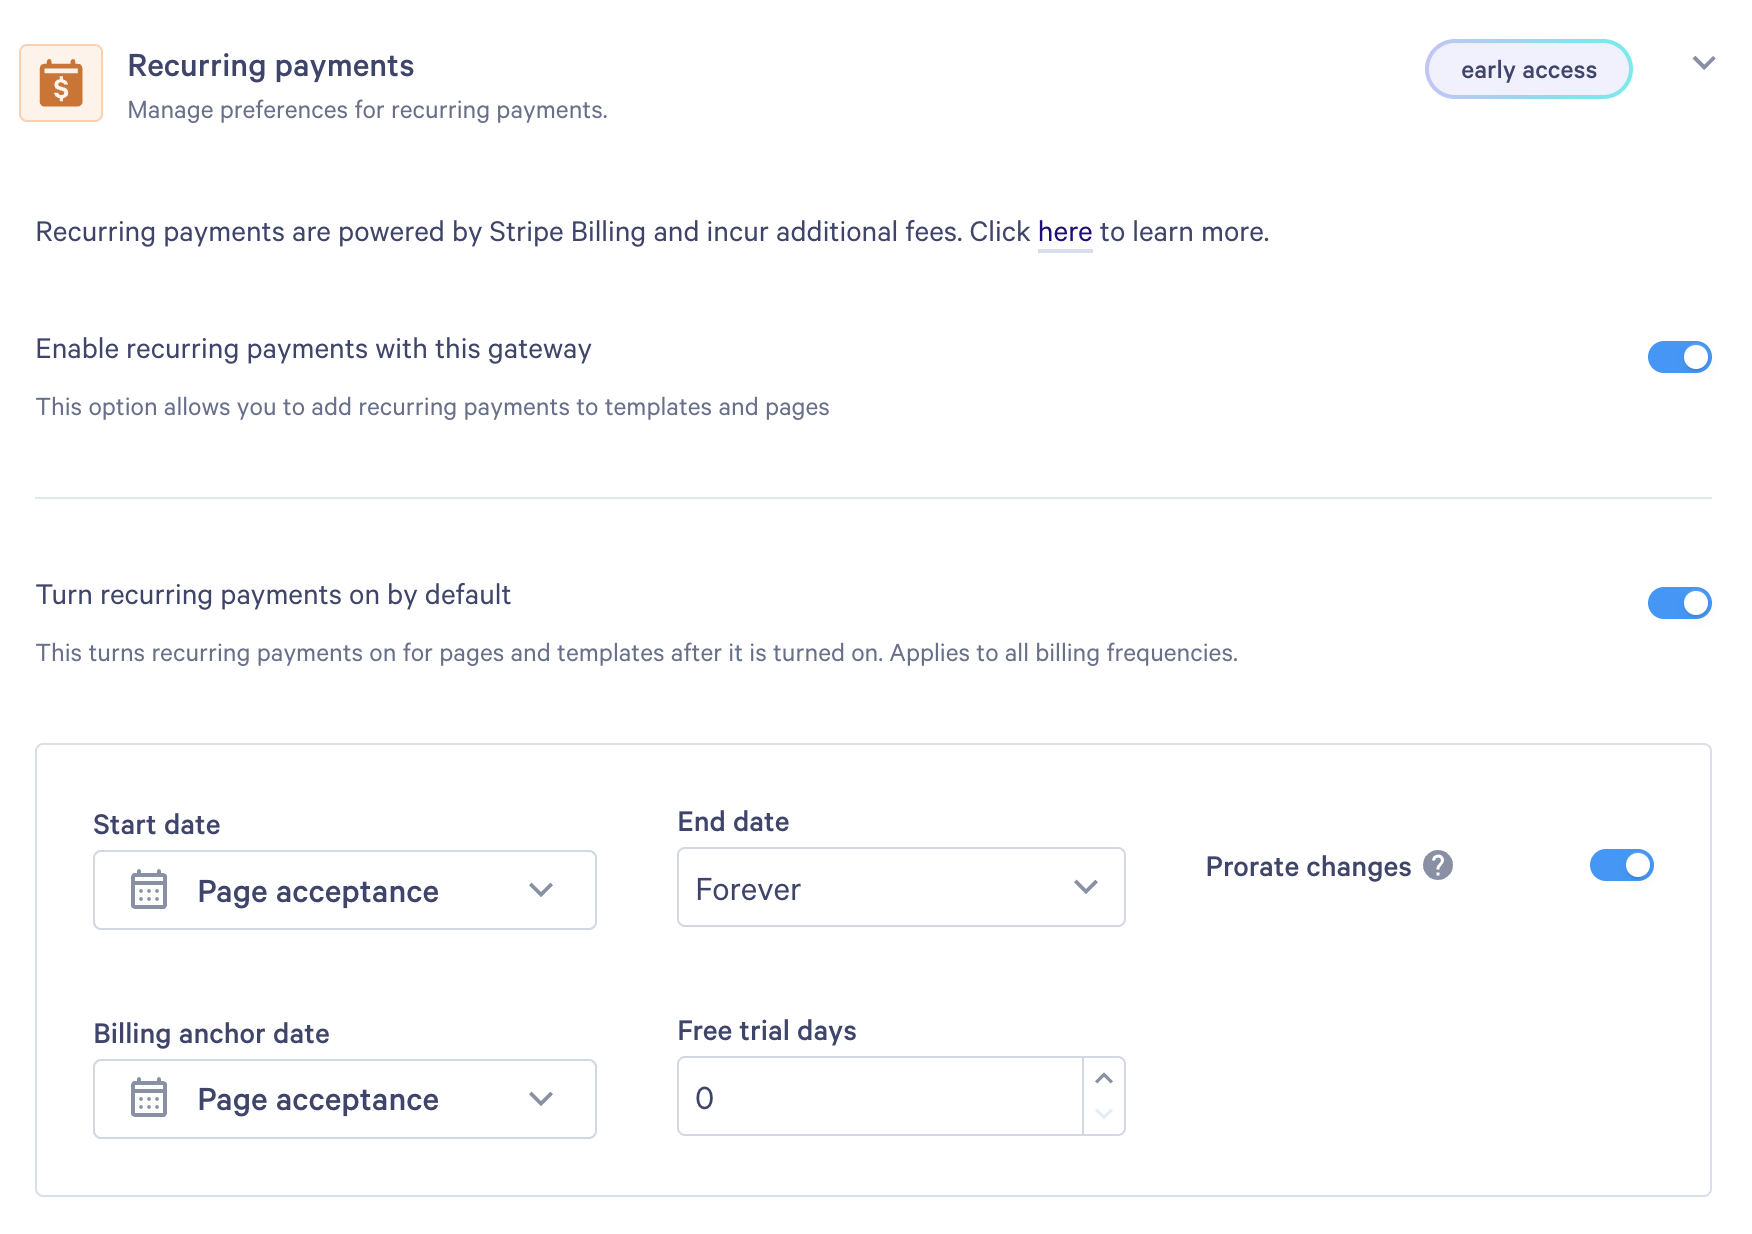This screenshot has height=1234, width=1752.
Task: Open the Start date dropdown
Action: (345, 890)
